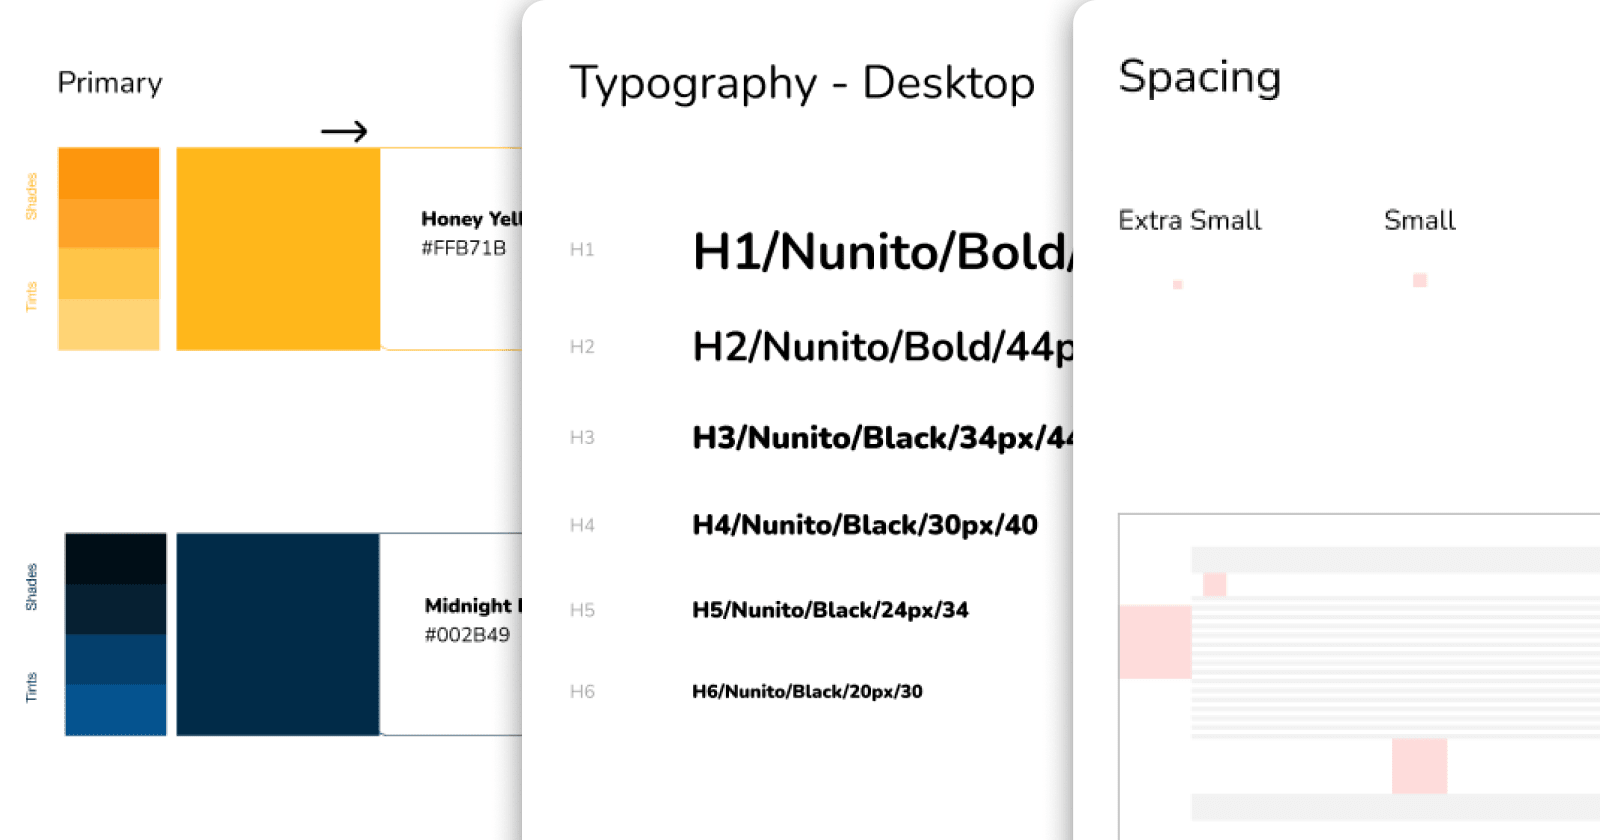Pick the second orange shade in yellow palette

click(109, 223)
